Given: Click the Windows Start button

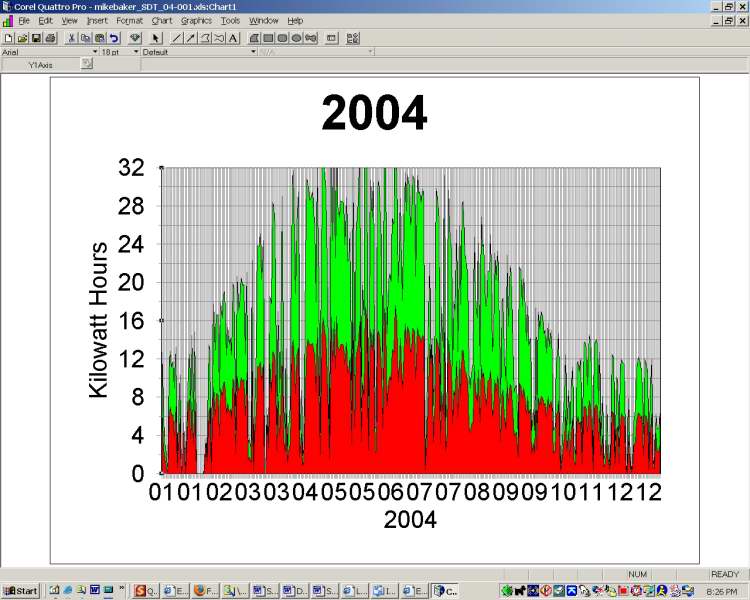Looking at the screenshot, I should [20, 590].
